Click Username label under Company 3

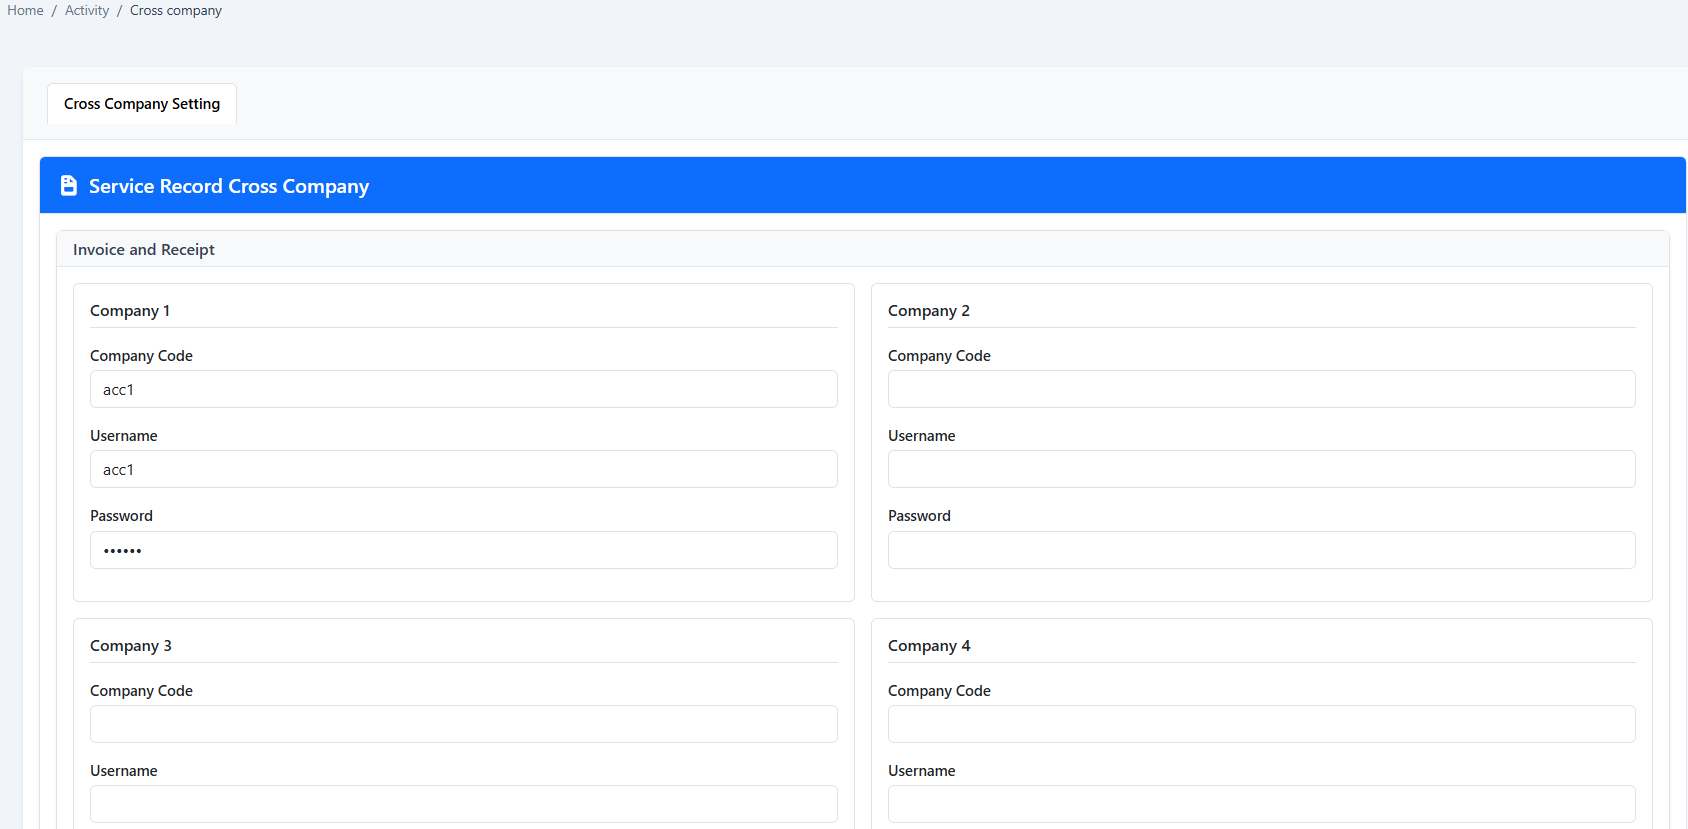point(124,771)
